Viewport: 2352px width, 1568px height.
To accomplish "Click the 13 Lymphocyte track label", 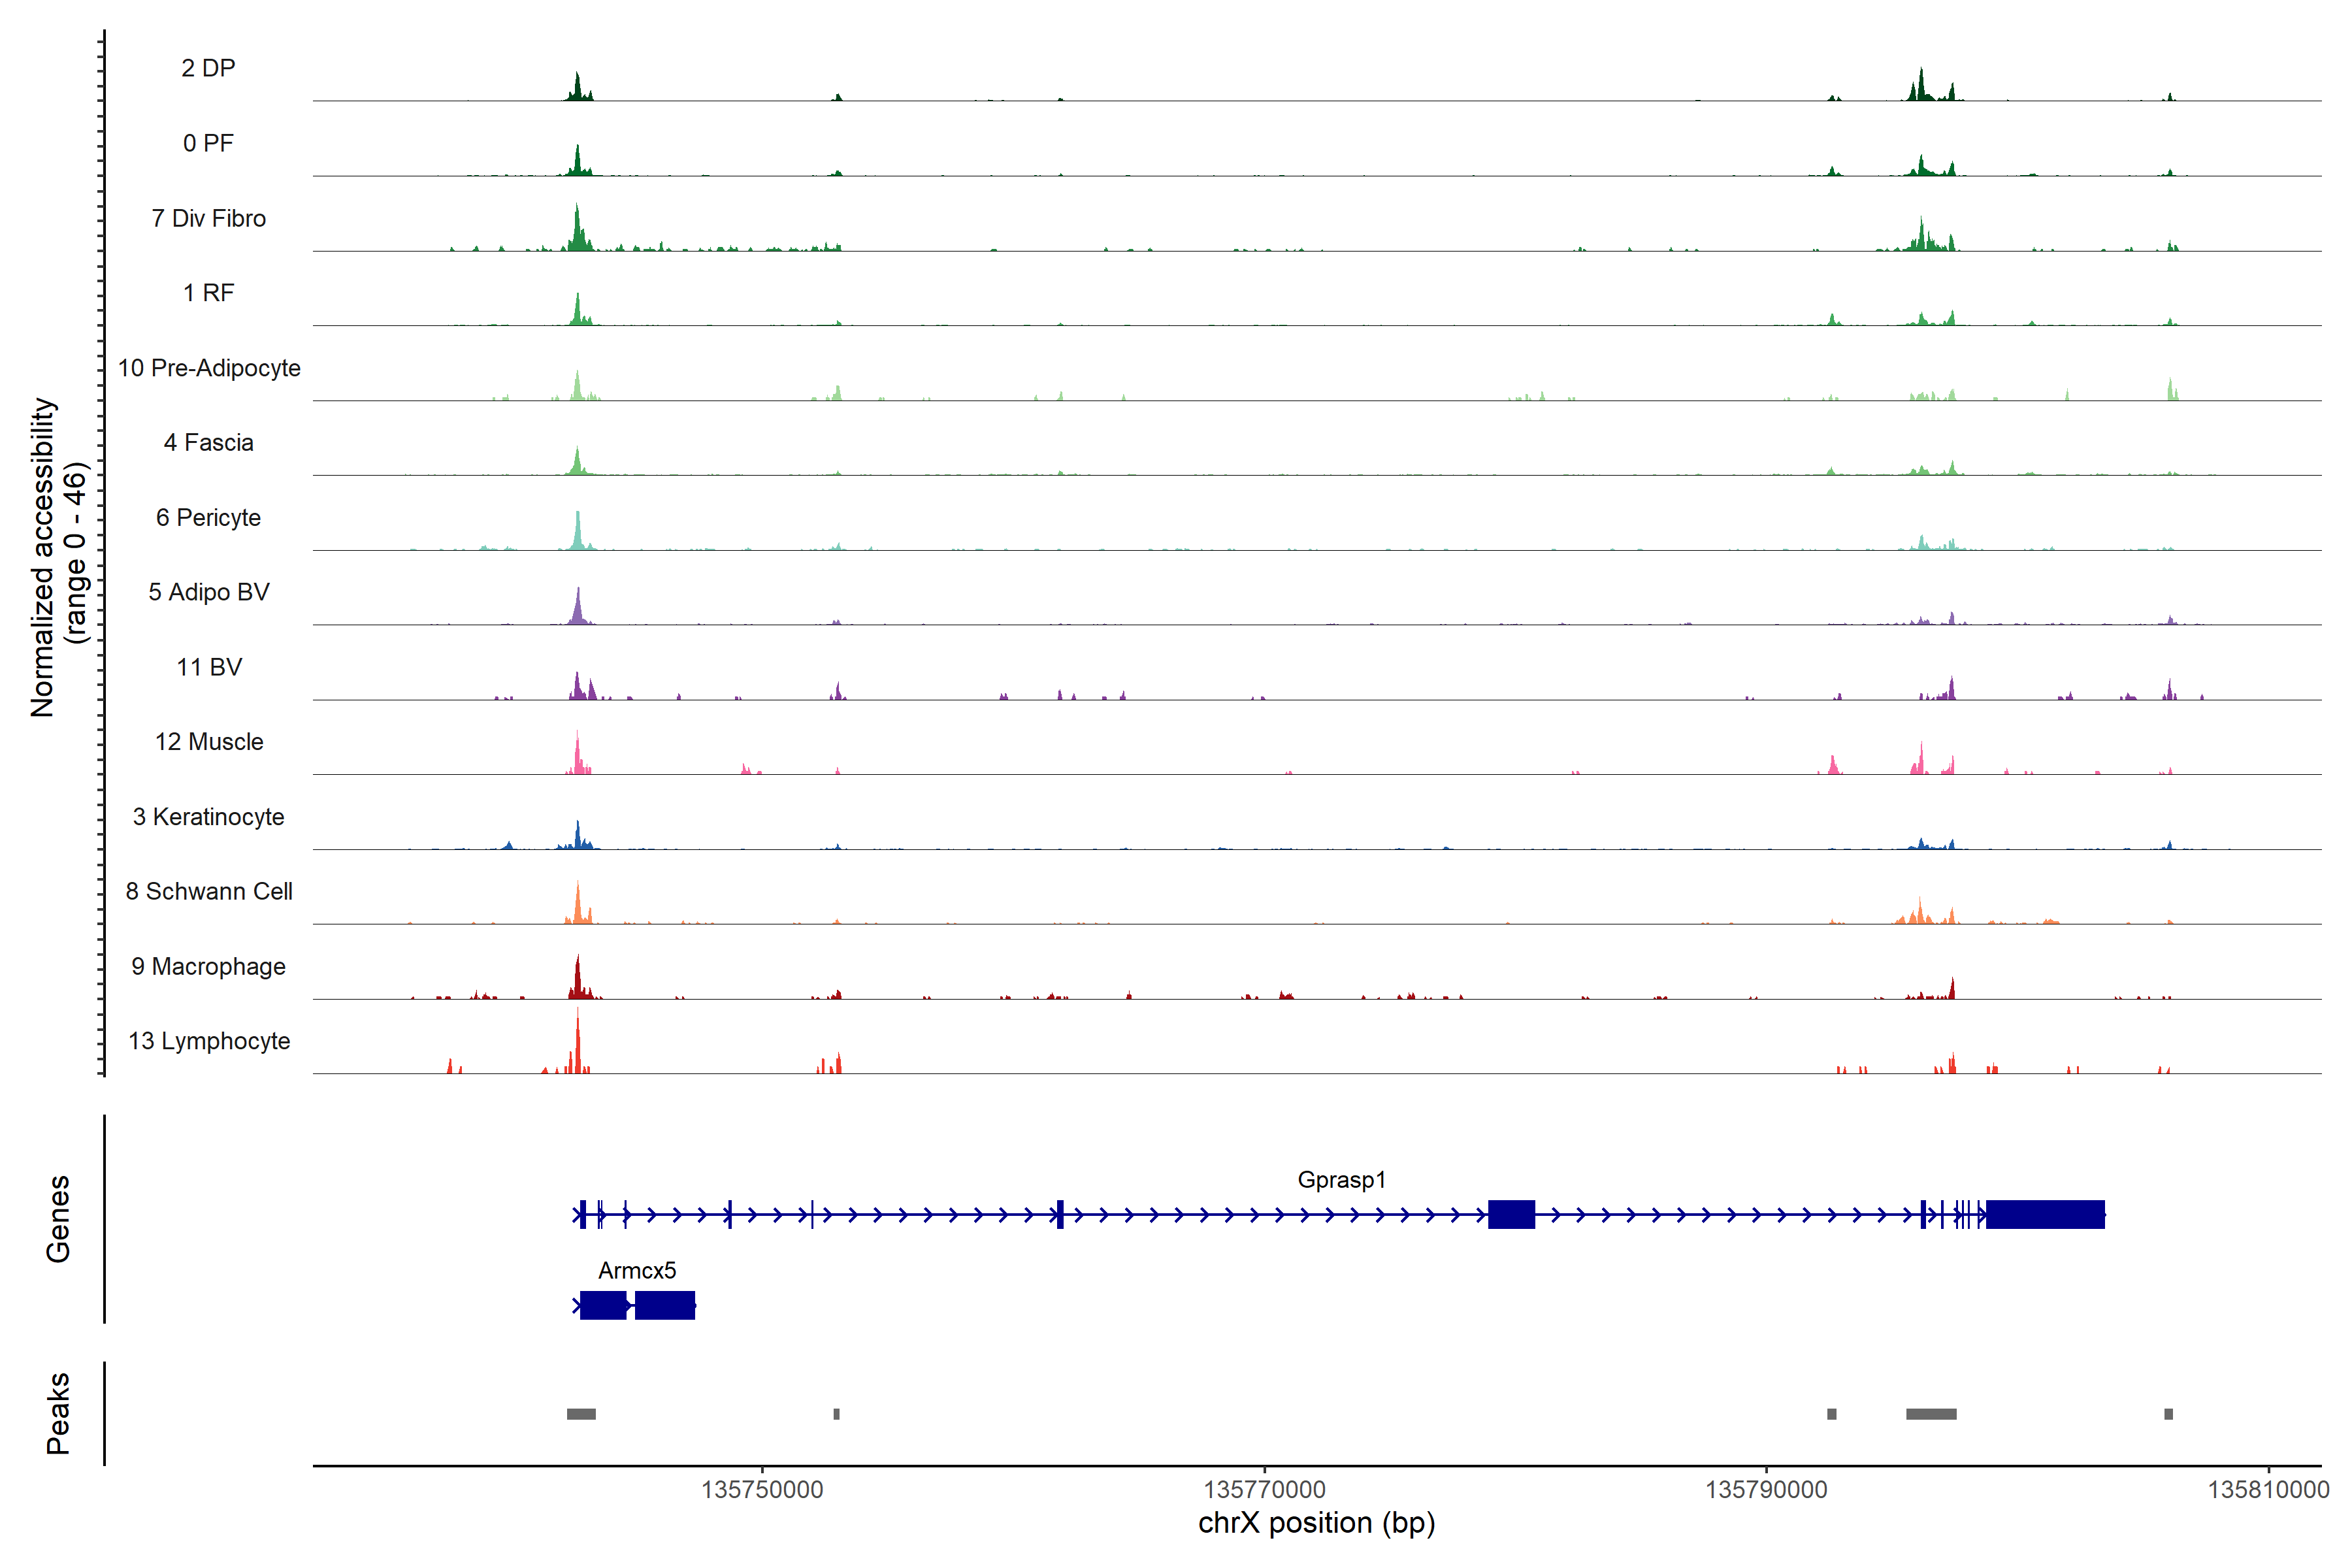I will [x=209, y=1041].
